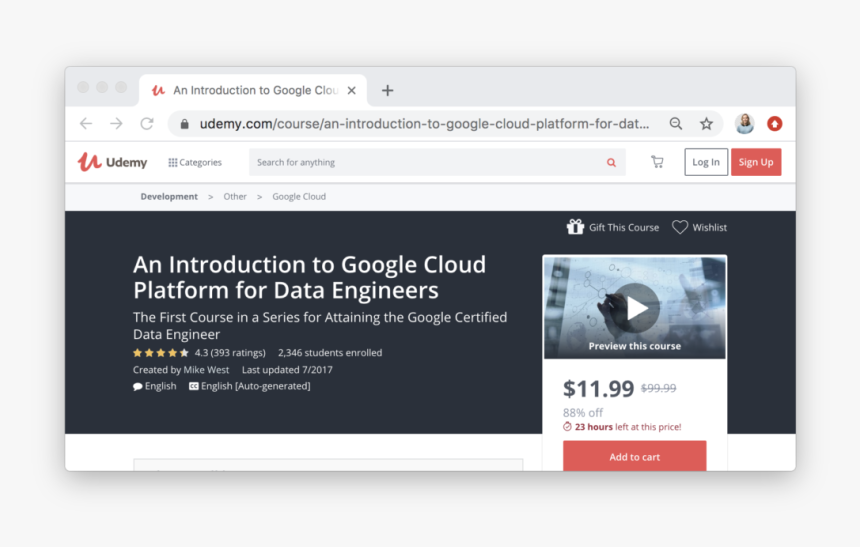Click the closed captions CC icon
Screen dimensions: 860x547
coord(194,386)
